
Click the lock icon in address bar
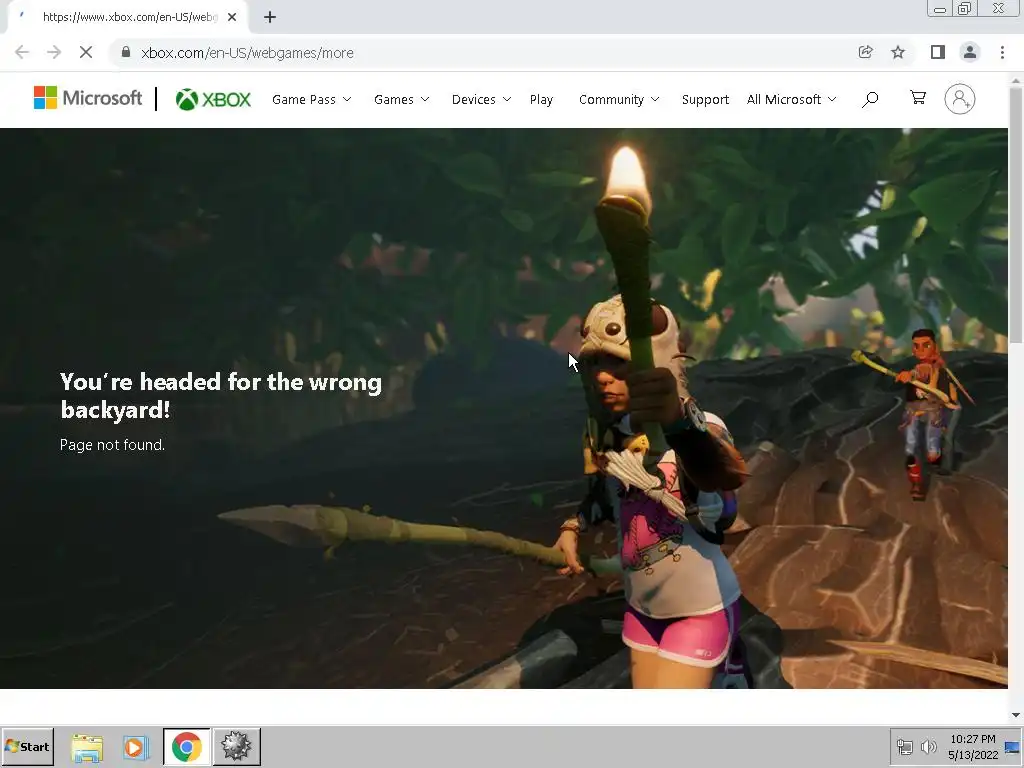click(x=126, y=52)
